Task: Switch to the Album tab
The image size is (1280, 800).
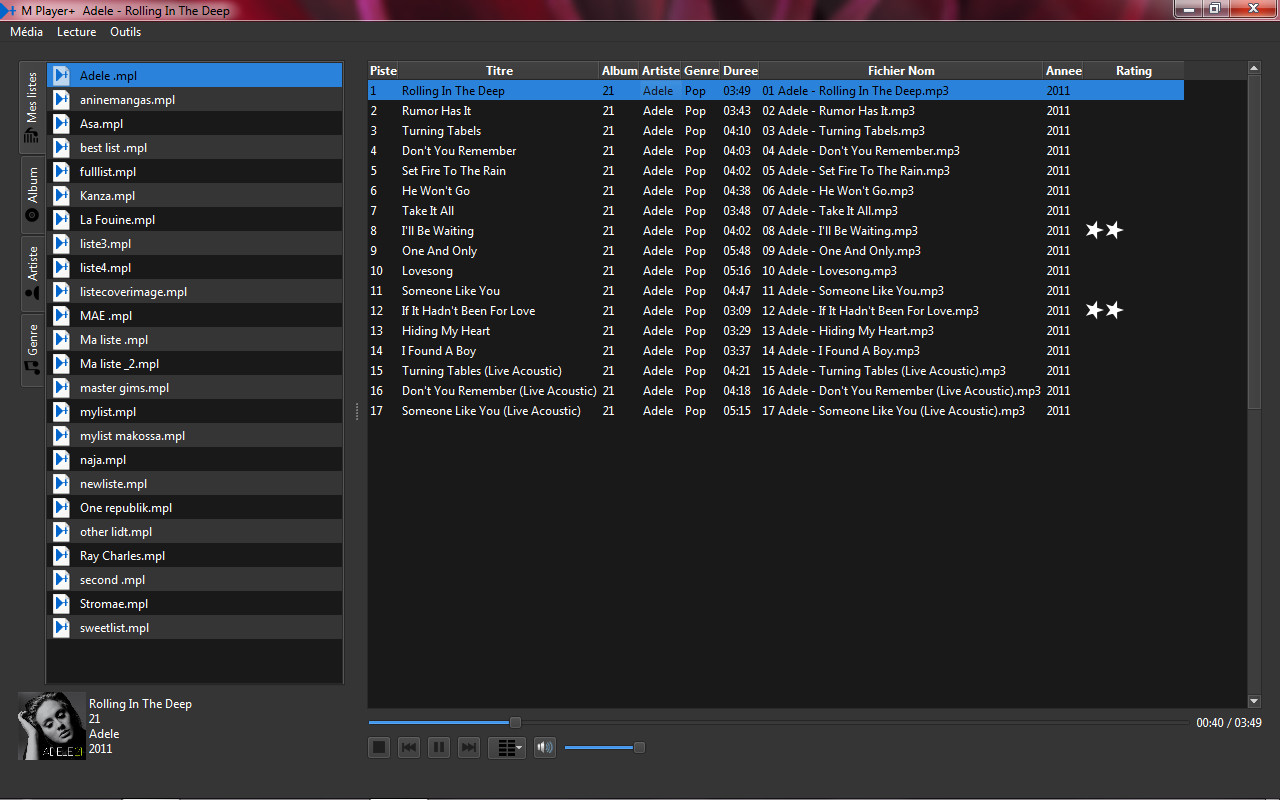Action: point(32,194)
